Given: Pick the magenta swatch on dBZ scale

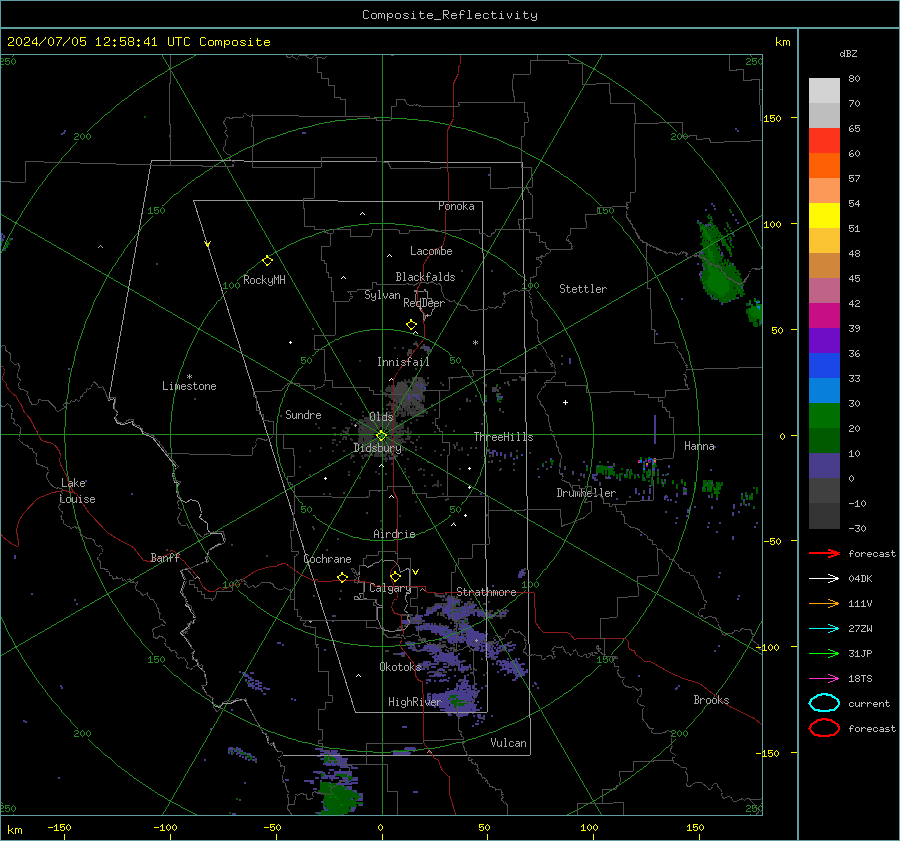Looking at the screenshot, I should click(x=824, y=316).
